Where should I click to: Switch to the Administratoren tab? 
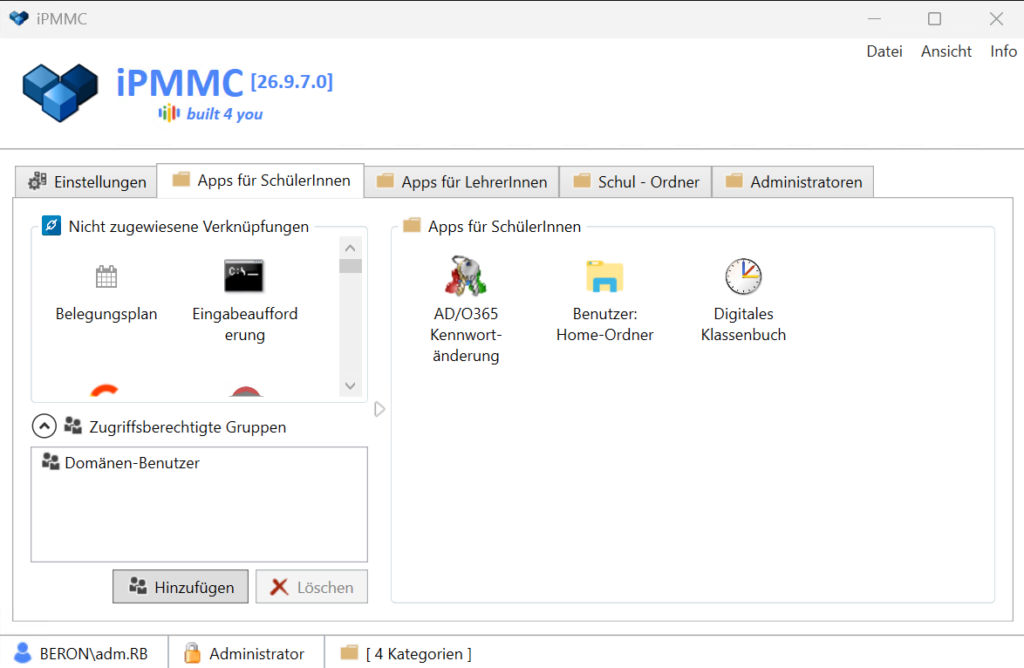(793, 182)
